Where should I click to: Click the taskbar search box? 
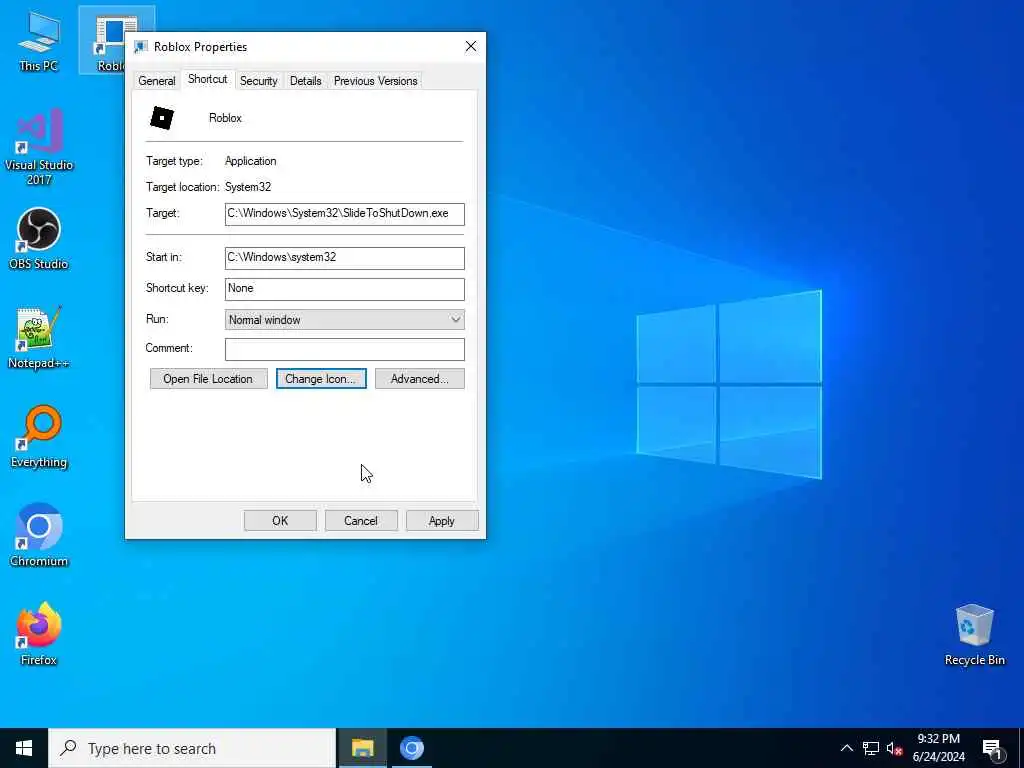[x=192, y=748]
